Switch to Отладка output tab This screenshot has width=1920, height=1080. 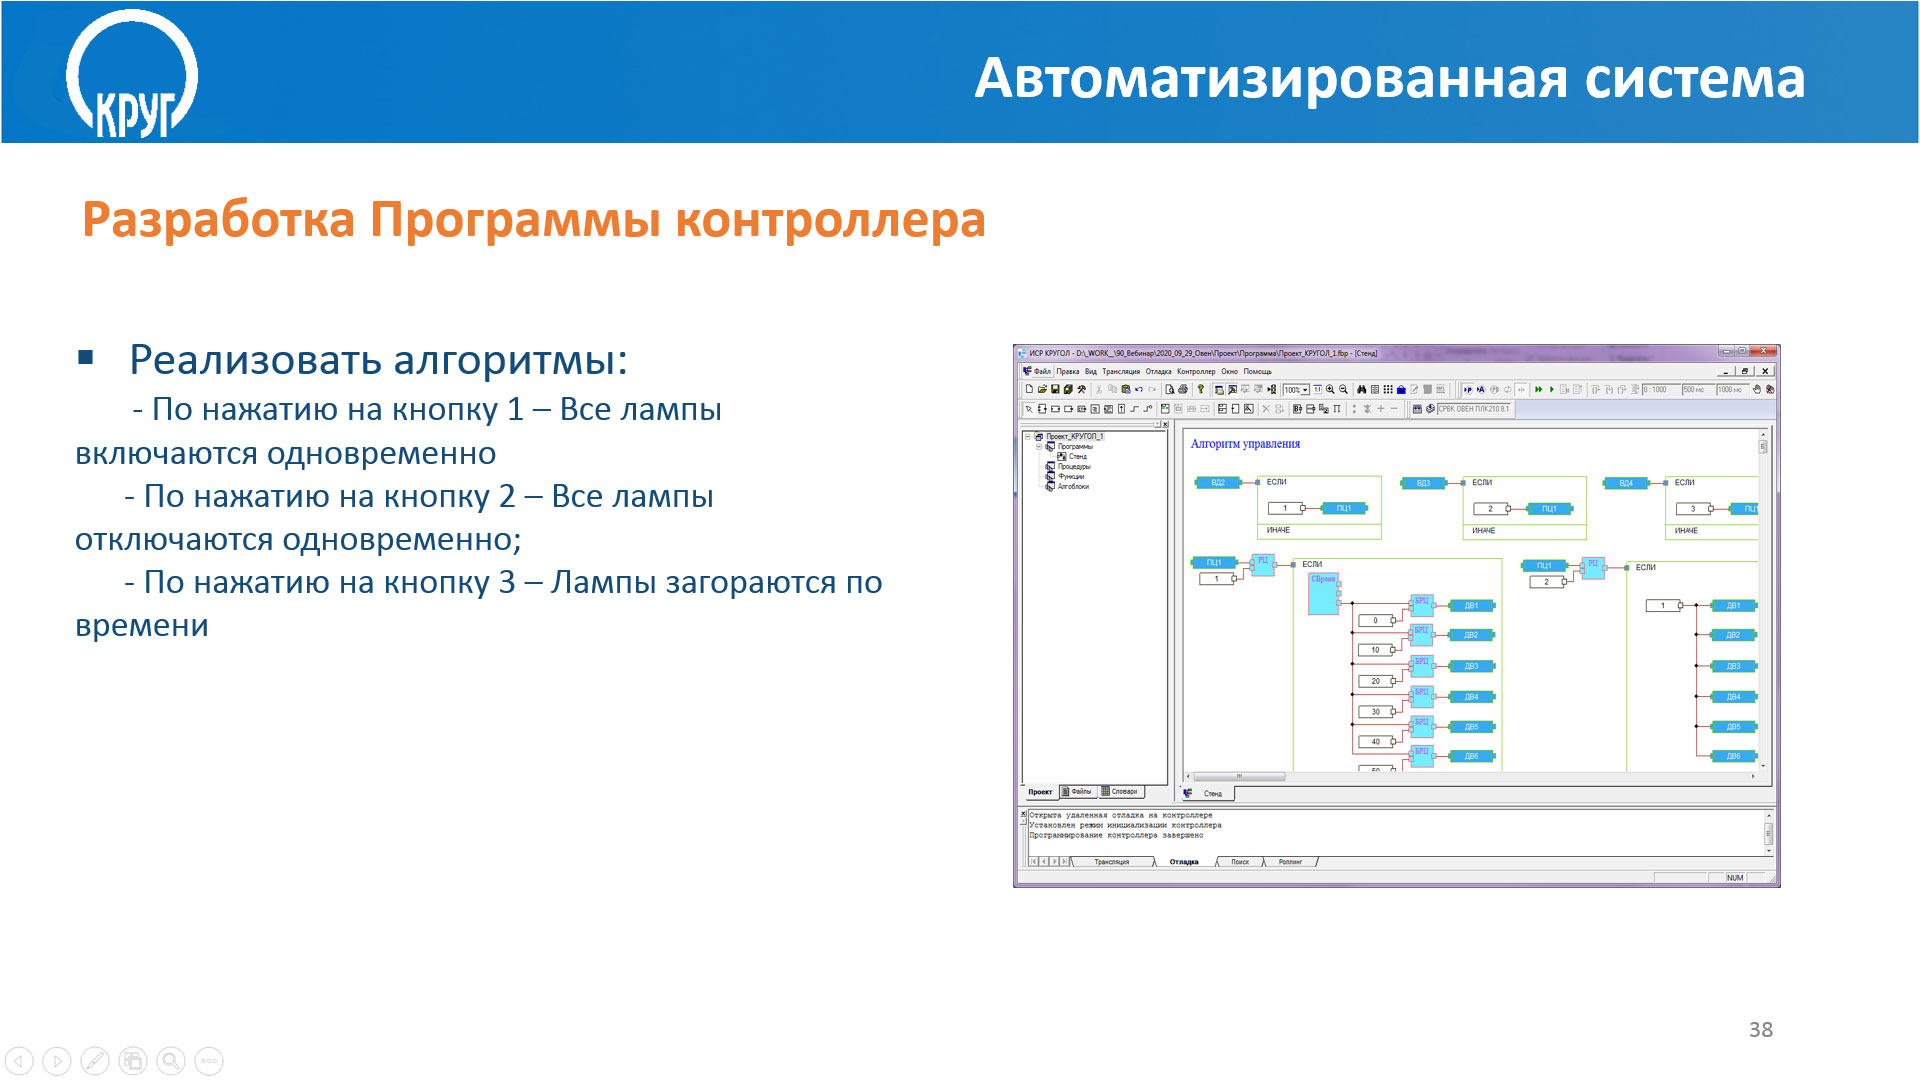pyautogui.click(x=1184, y=862)
